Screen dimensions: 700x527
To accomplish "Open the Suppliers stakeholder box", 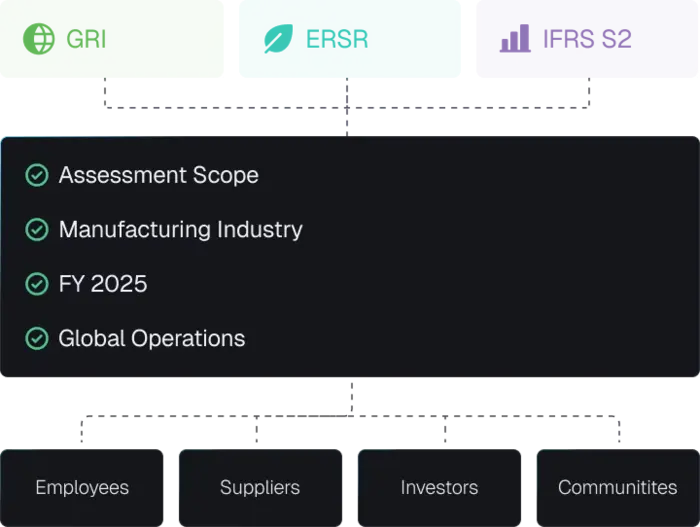I will (260, 488).
